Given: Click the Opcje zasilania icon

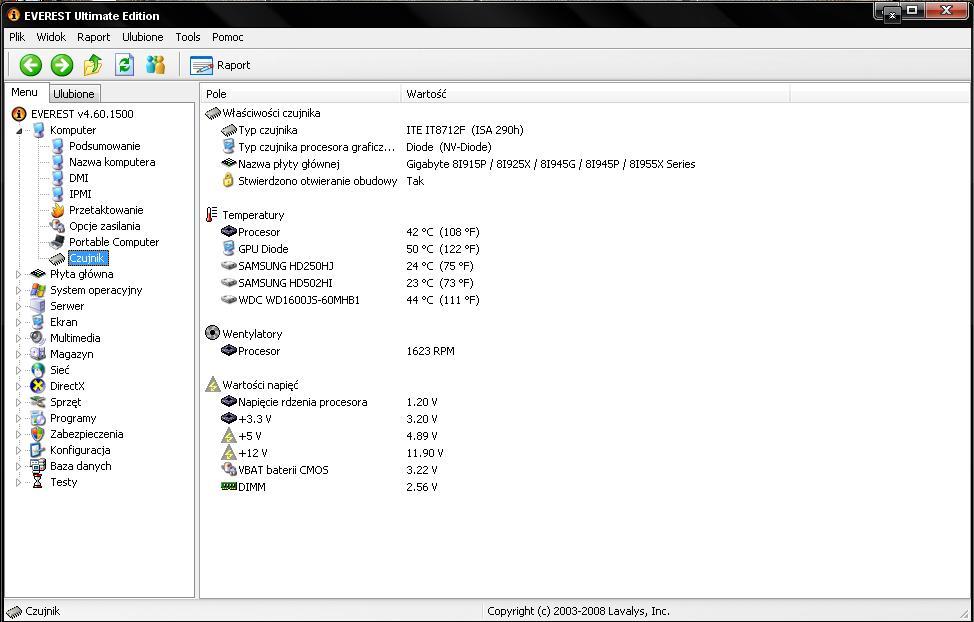Looking at the screenshot, I should pyautogui.click(x=58, y=226).
